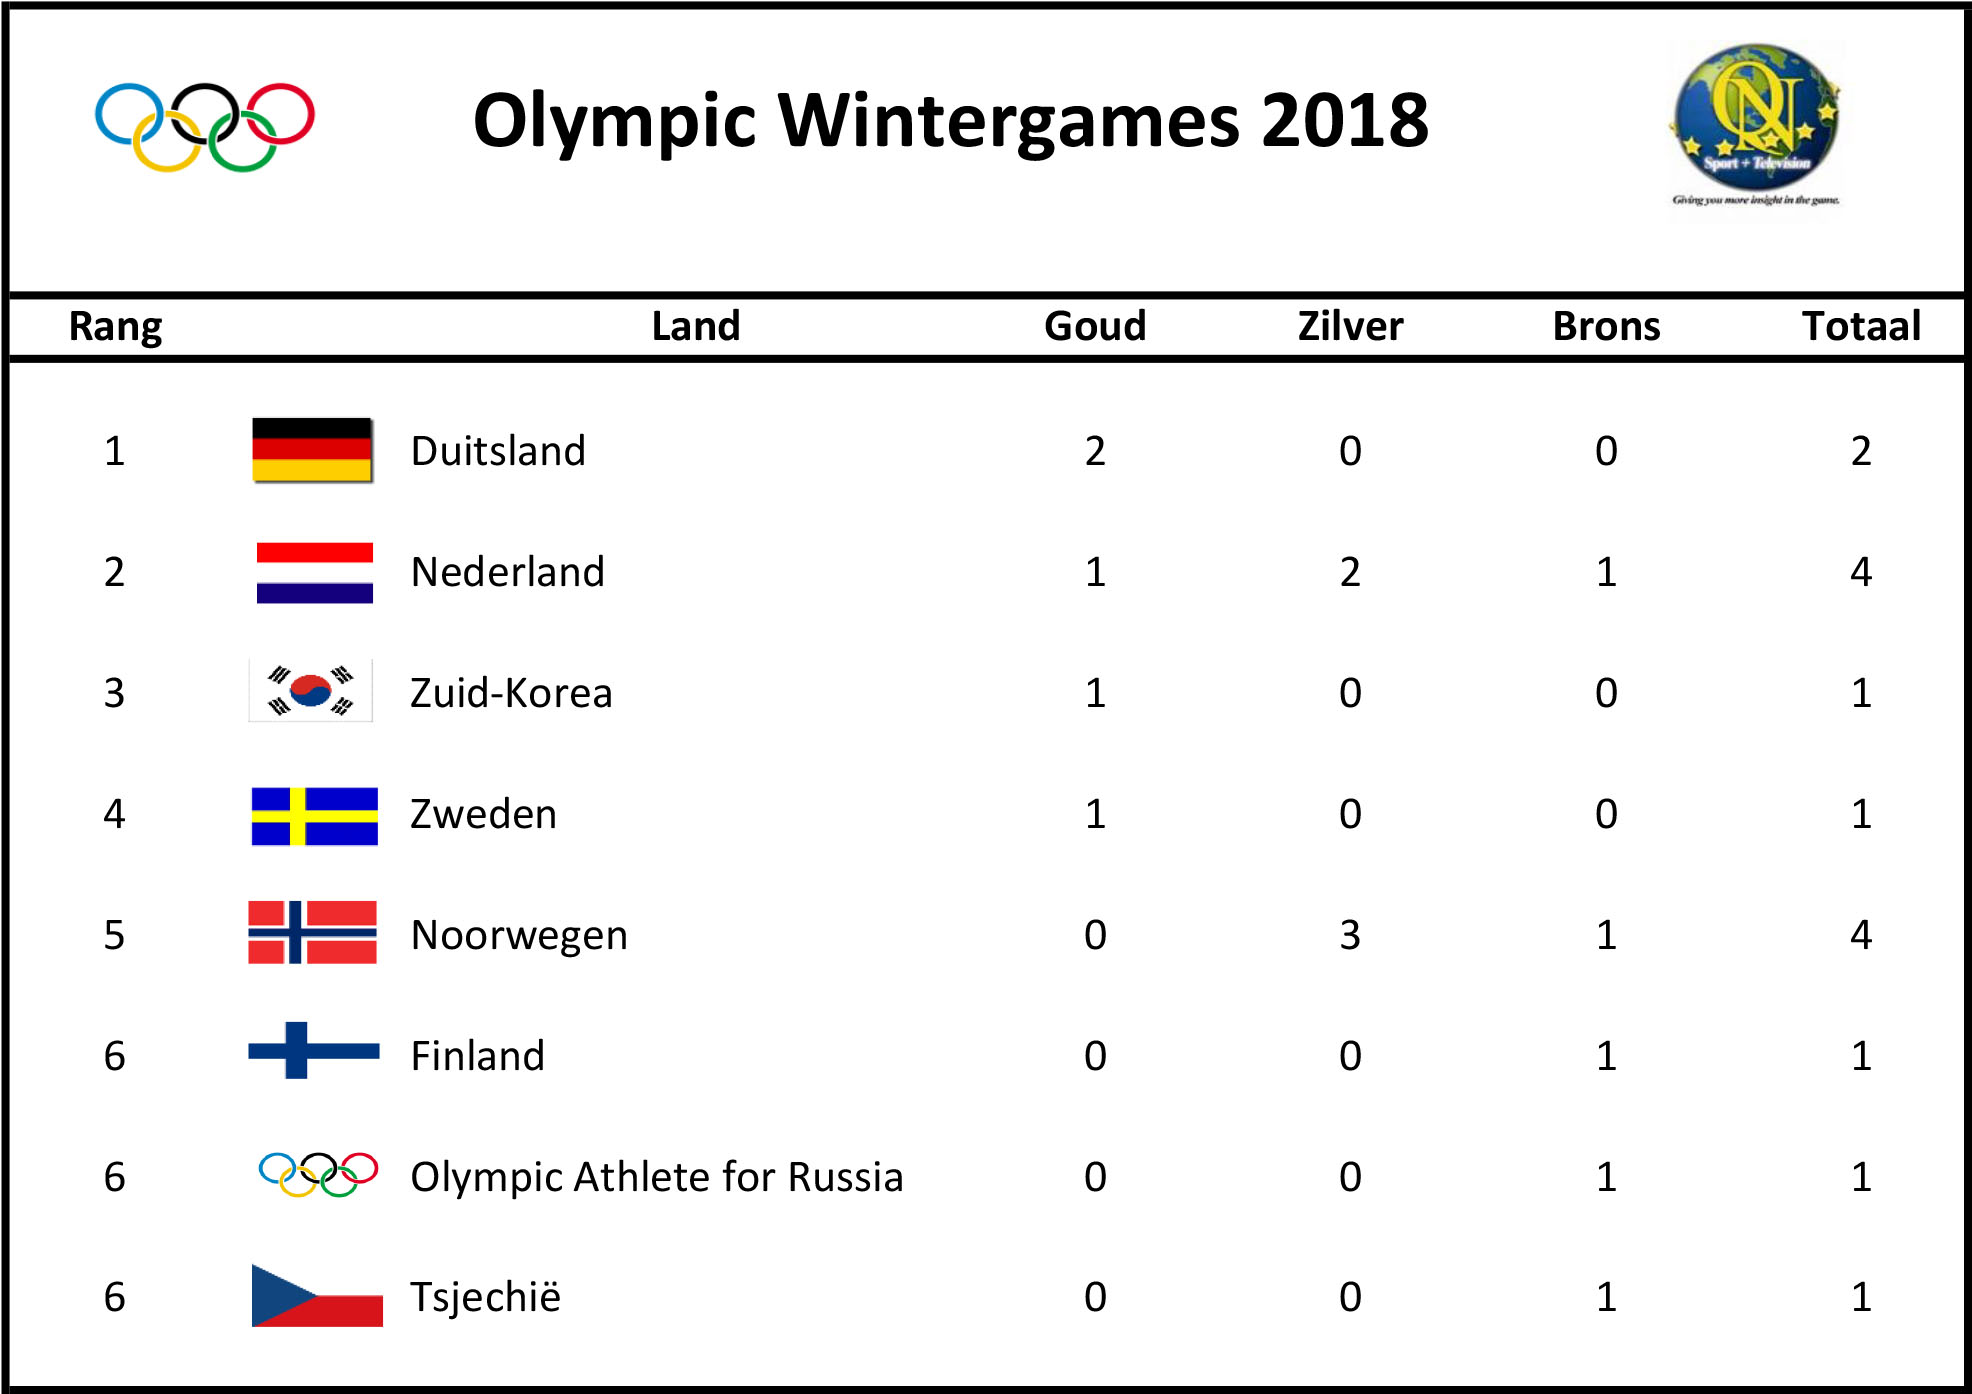Image resolution: width=1972 pixels, height=1394 pixels.
Task: Click the Brons column header
Action: [1606, 326]
